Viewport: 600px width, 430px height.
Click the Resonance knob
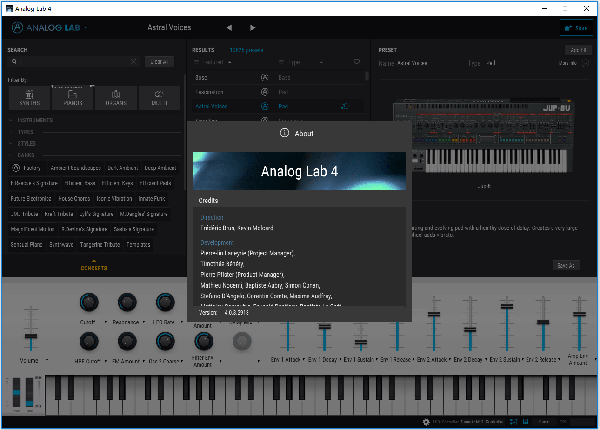(127, 302)
